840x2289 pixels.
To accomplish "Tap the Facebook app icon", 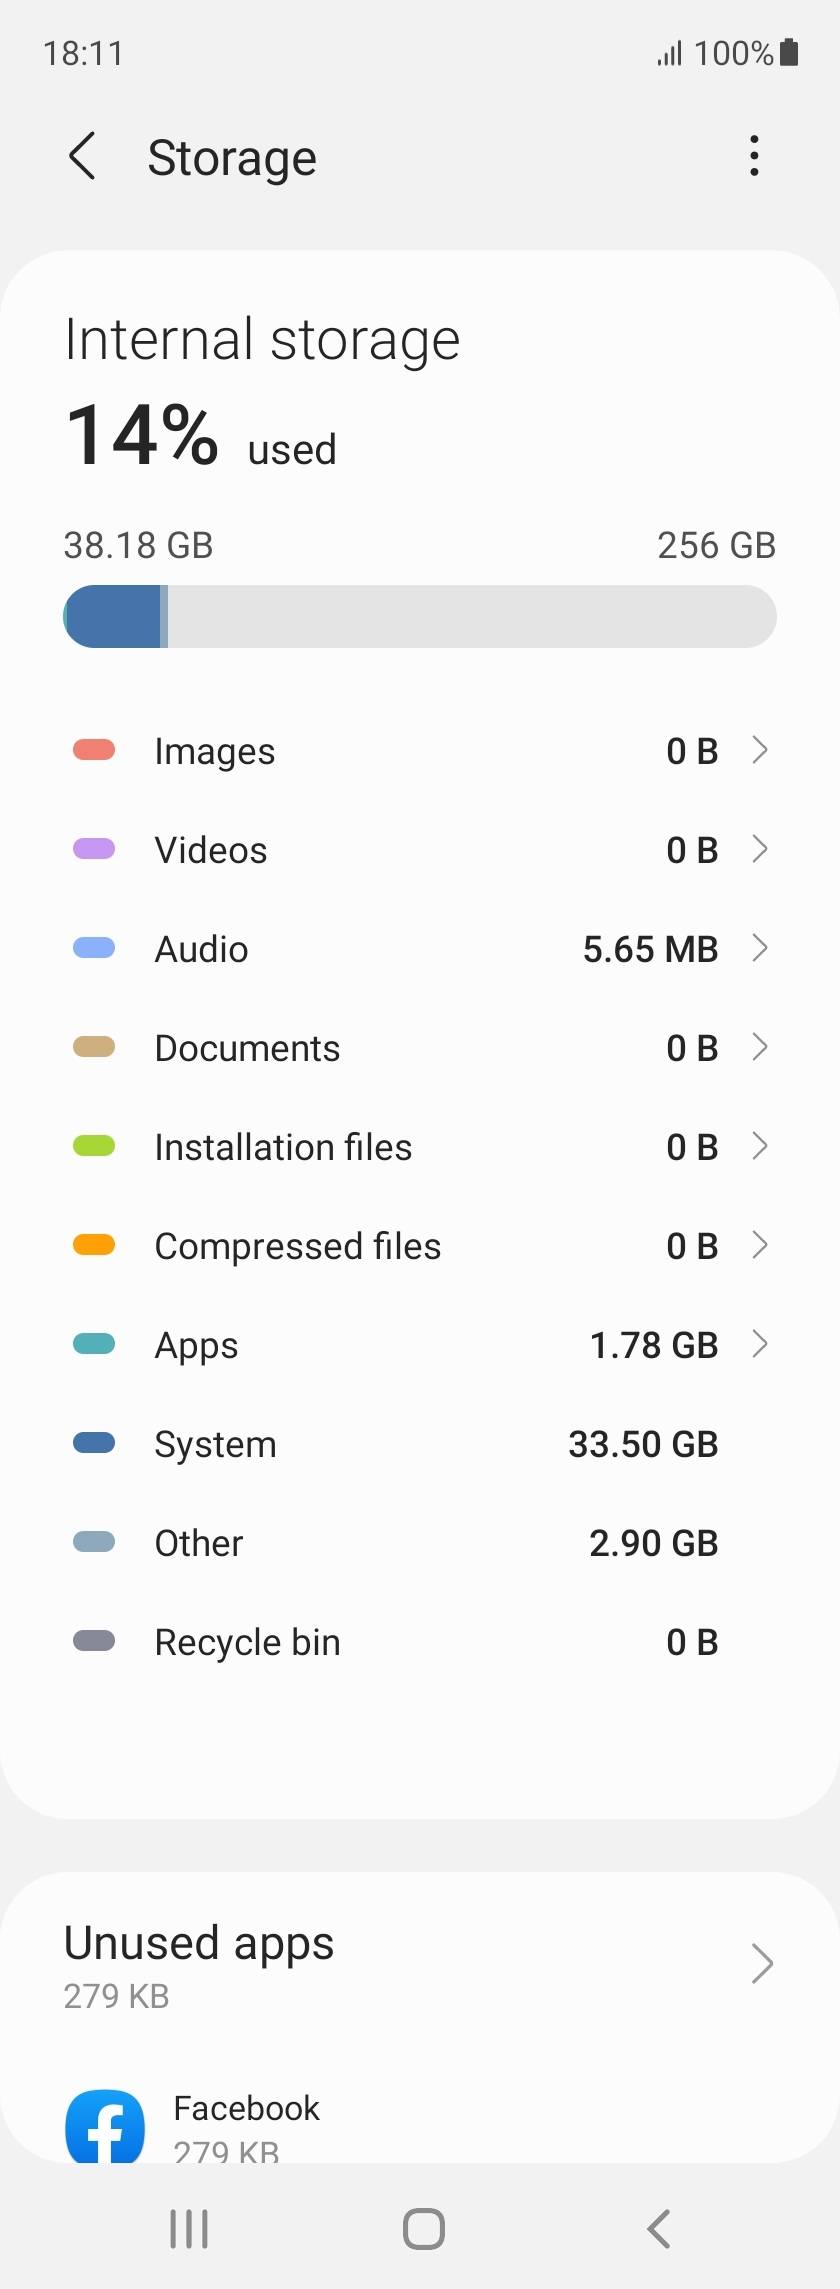I will tap(105, 2125).
